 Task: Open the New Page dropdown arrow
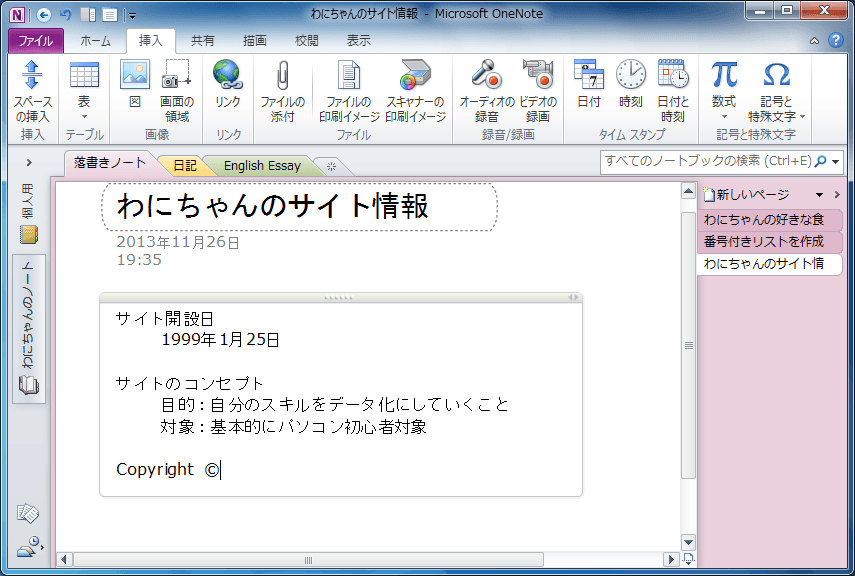point(819,195)
